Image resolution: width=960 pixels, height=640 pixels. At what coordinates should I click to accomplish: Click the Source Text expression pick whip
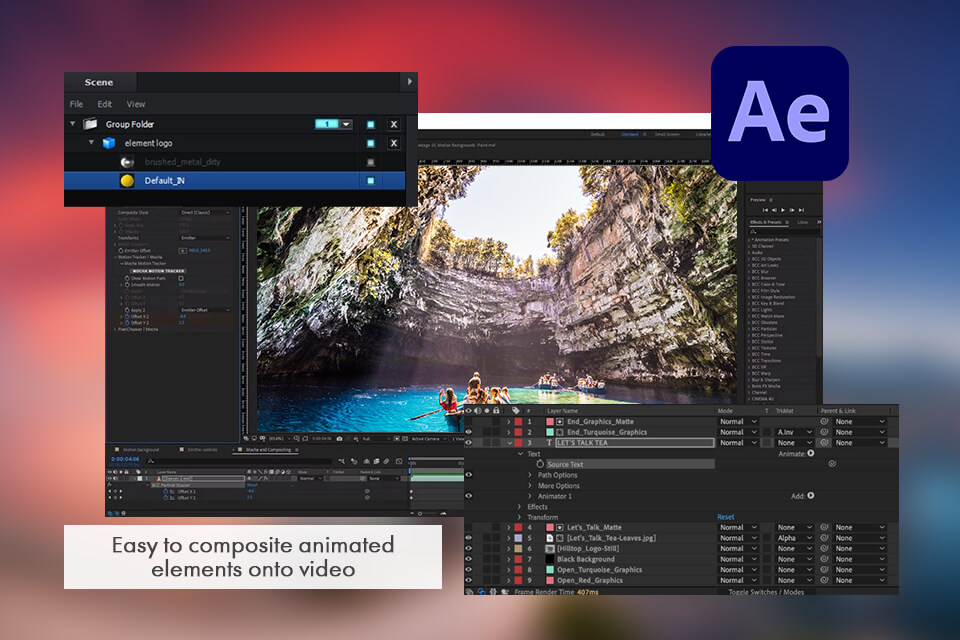point(832,464)
